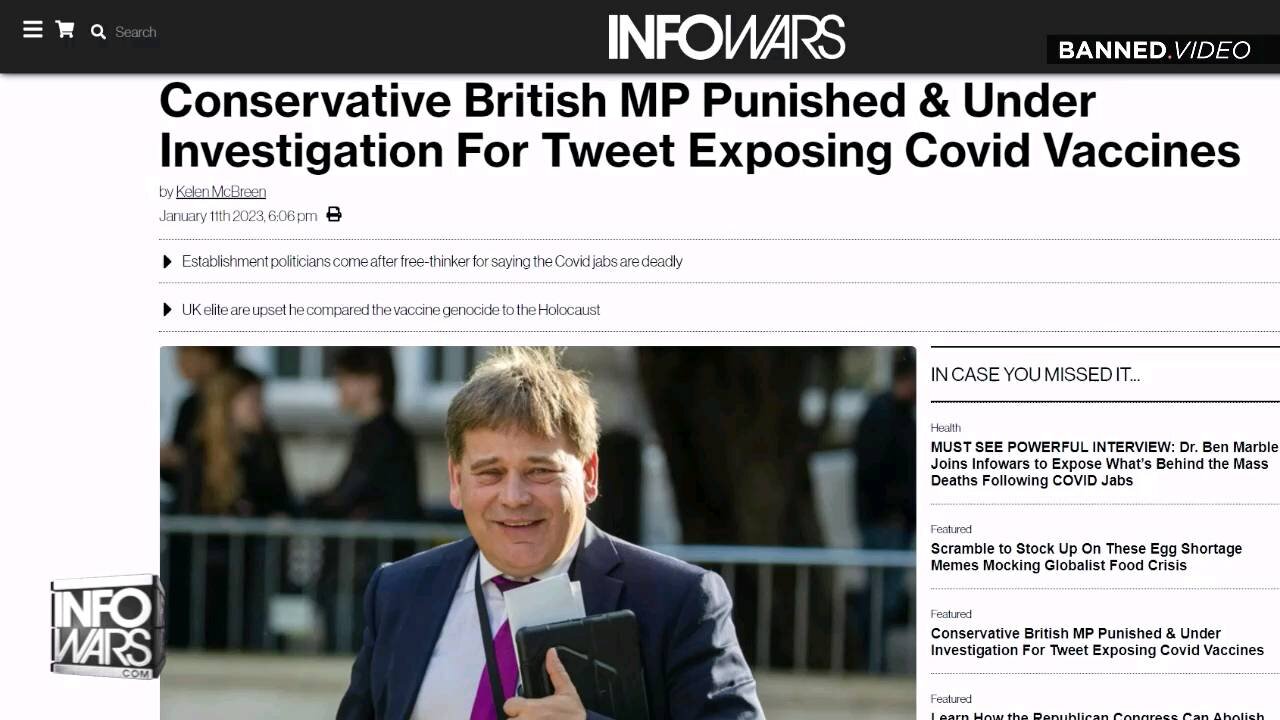Click the main article headline

click(x=699, y=126)
